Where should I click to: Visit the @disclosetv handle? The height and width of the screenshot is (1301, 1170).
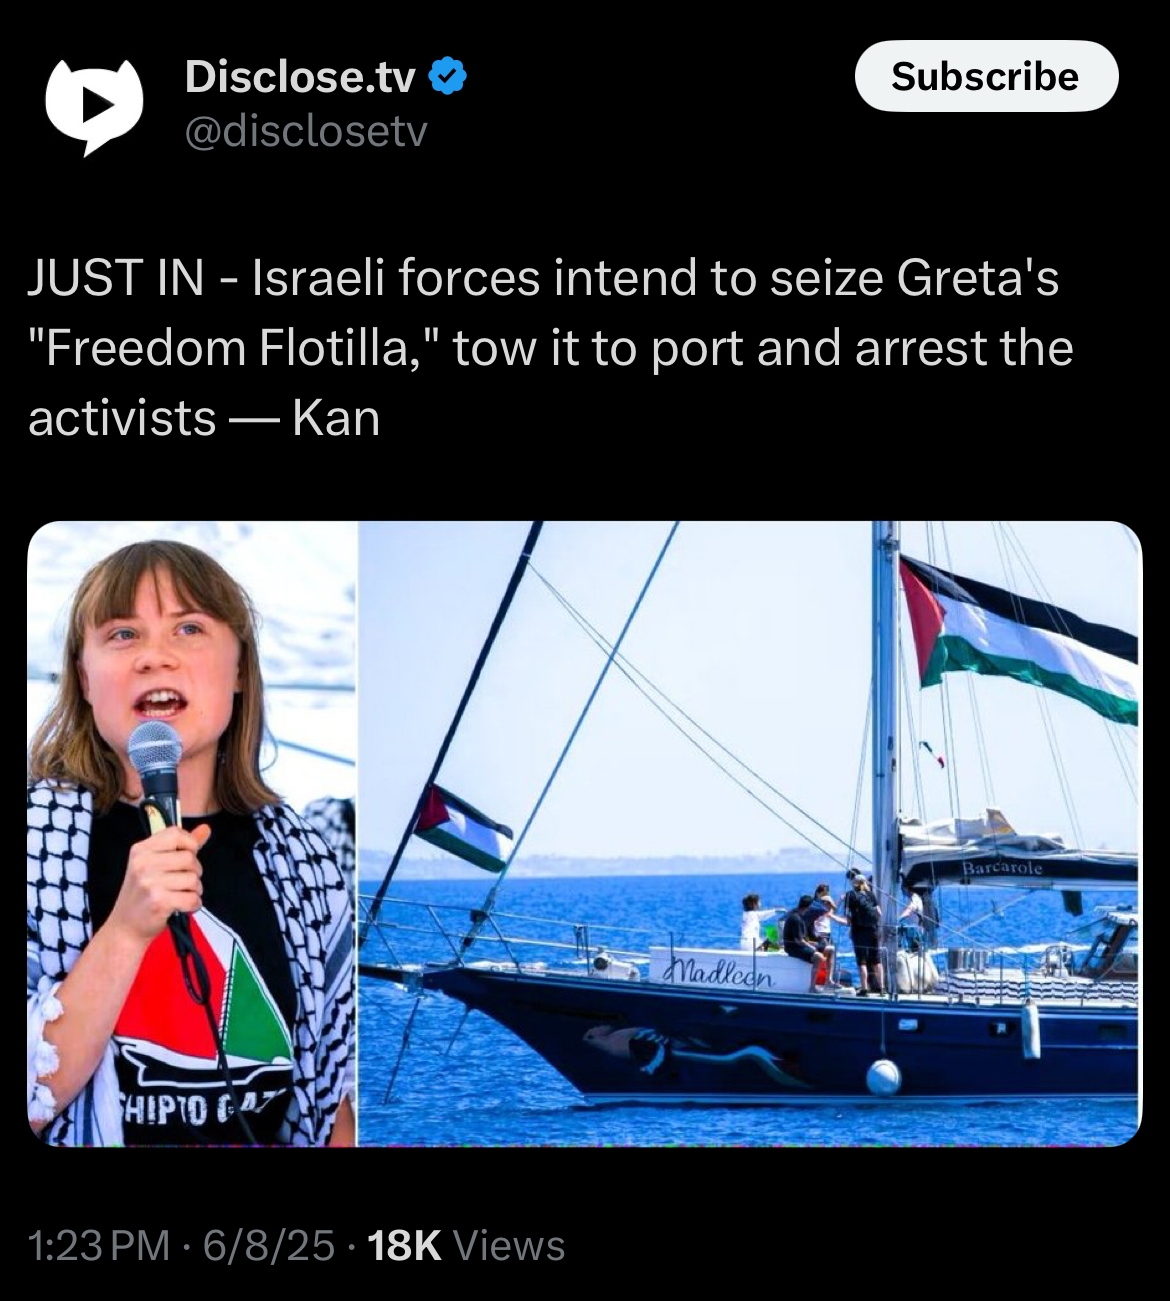tap(306, 131)
